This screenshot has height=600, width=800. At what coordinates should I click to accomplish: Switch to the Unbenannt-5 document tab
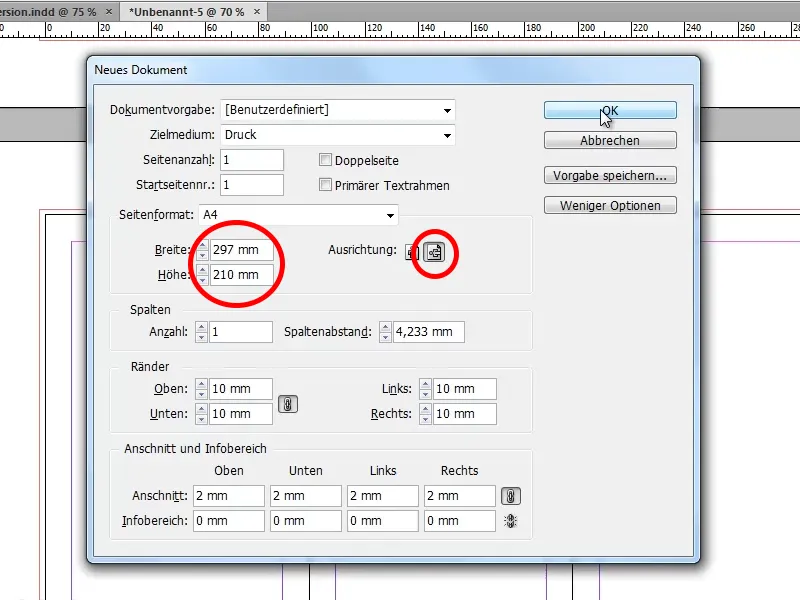pos(187,12)
